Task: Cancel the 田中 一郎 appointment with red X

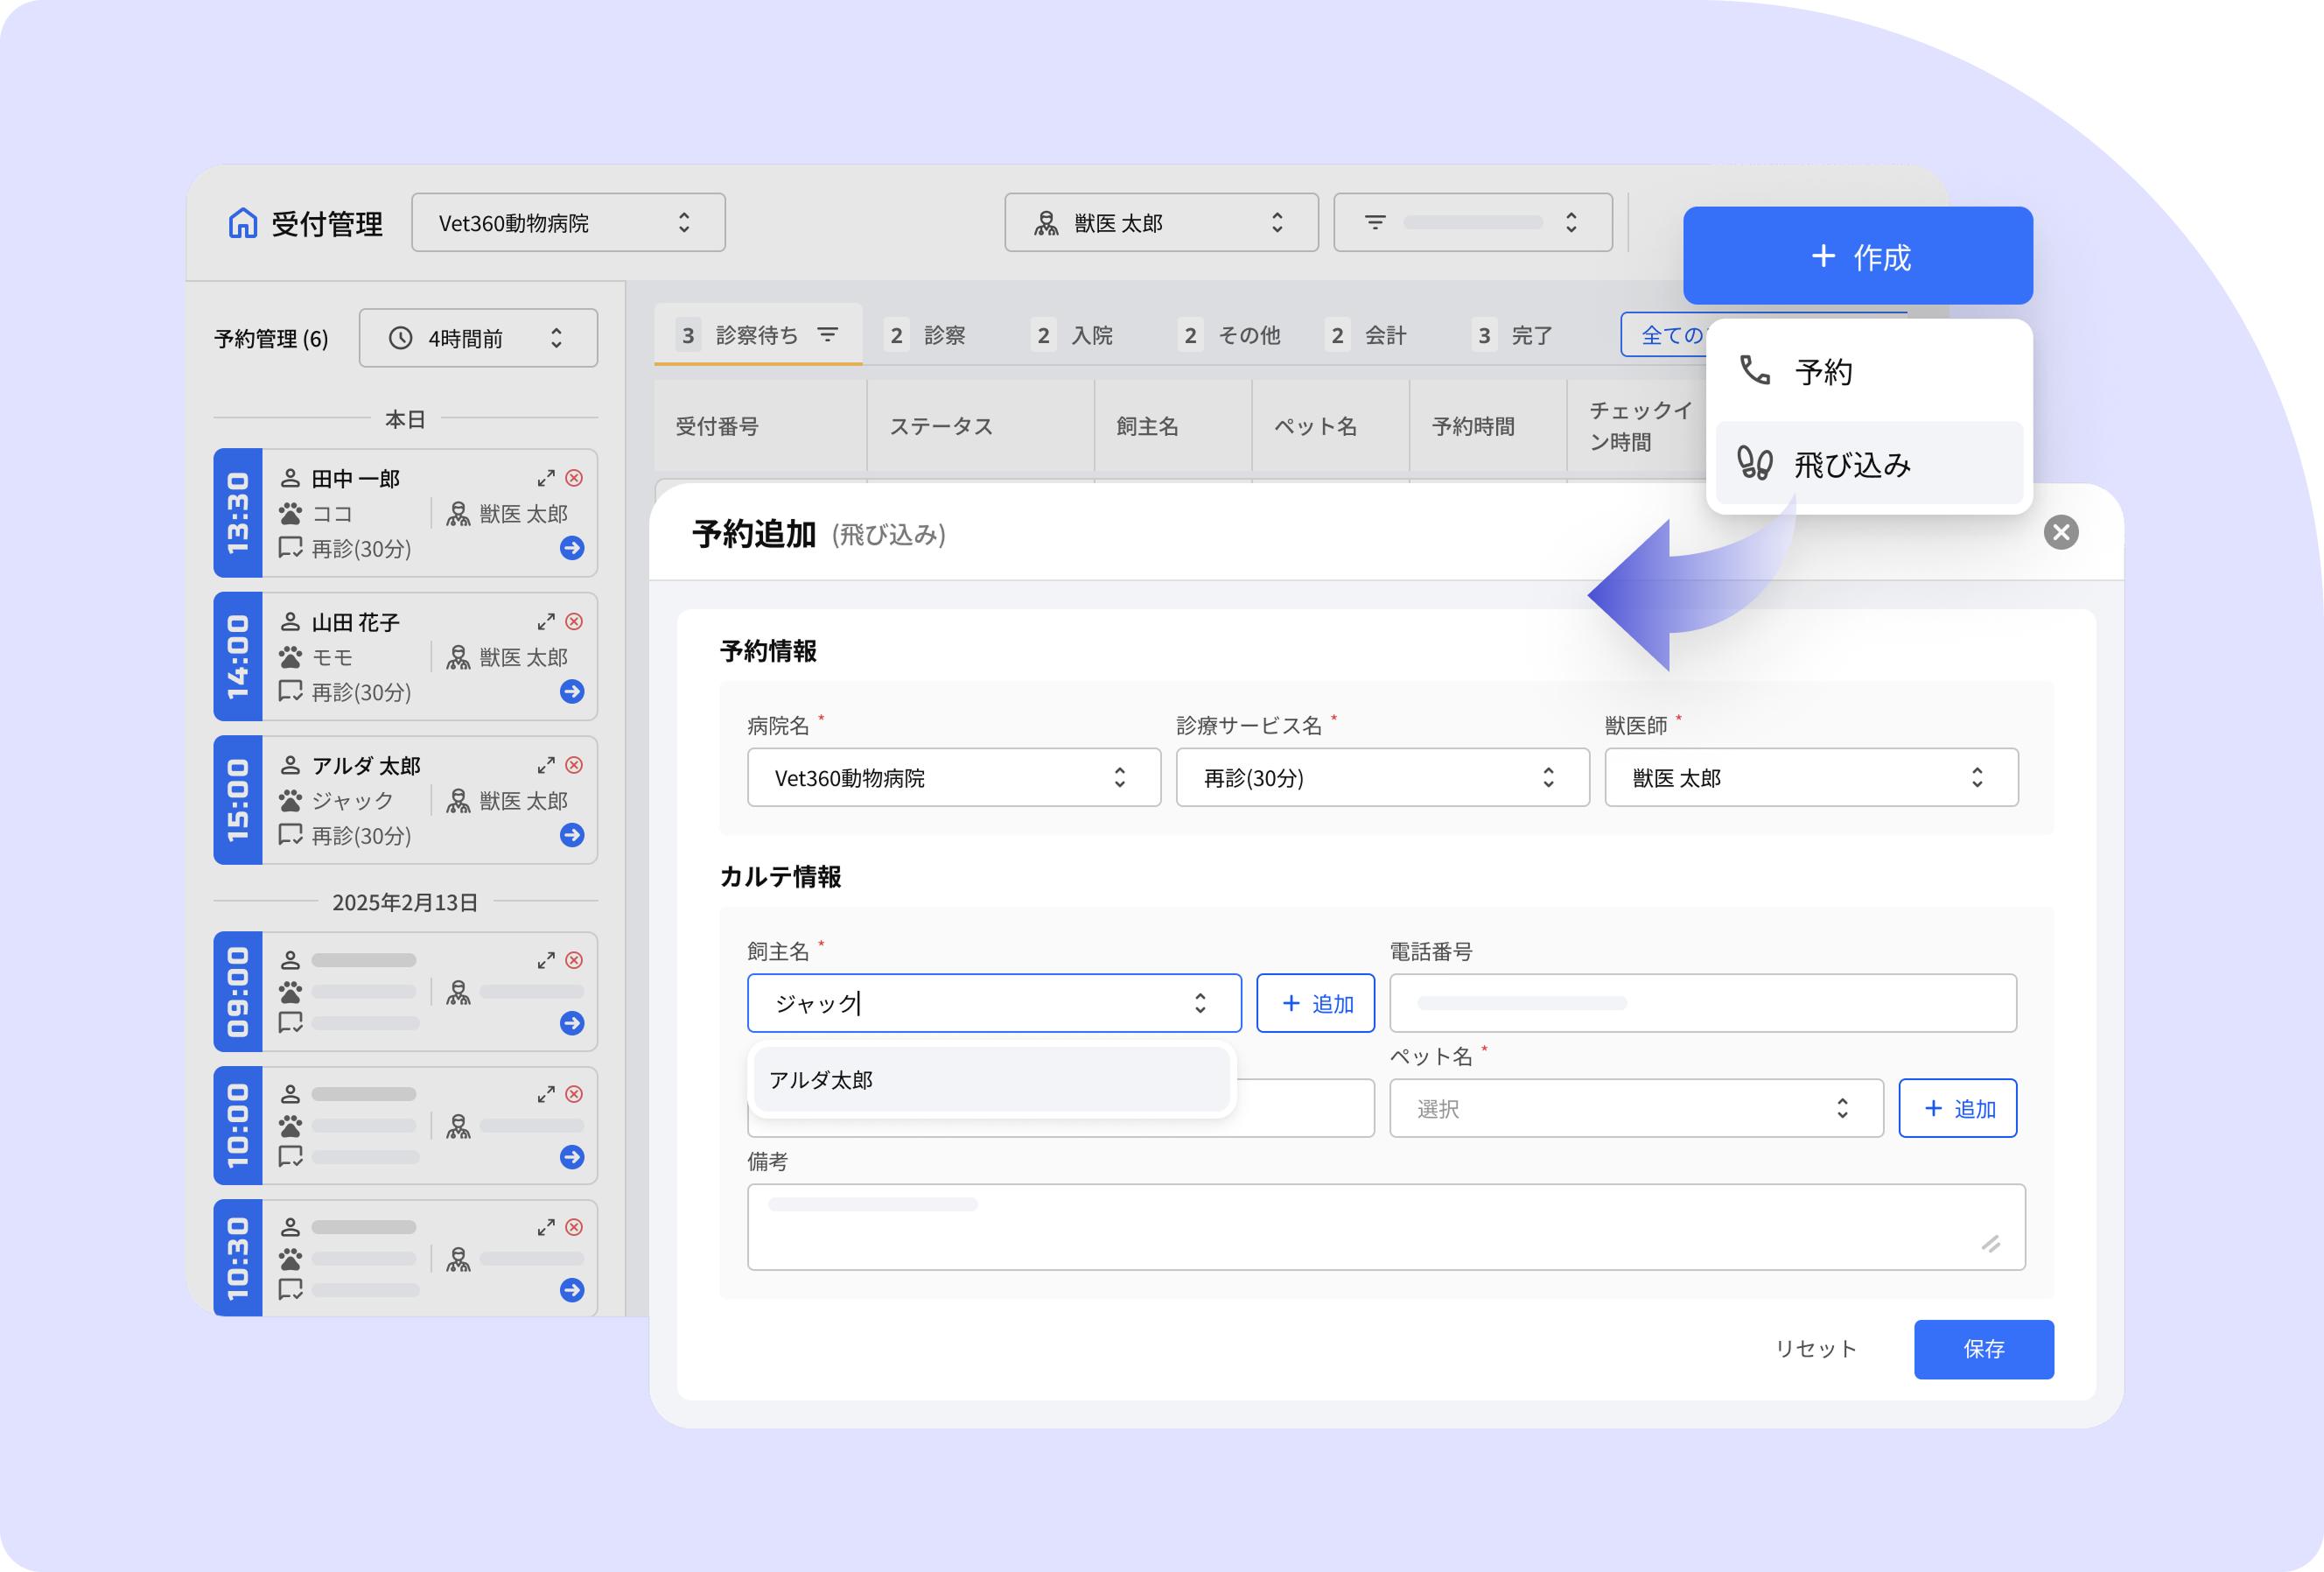Action: click(x=574, y=478)
